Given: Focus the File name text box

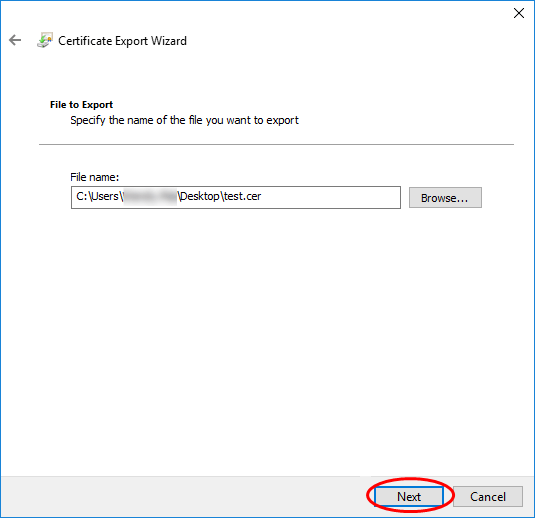Looking at the screenshot, I should coord(236,197).
